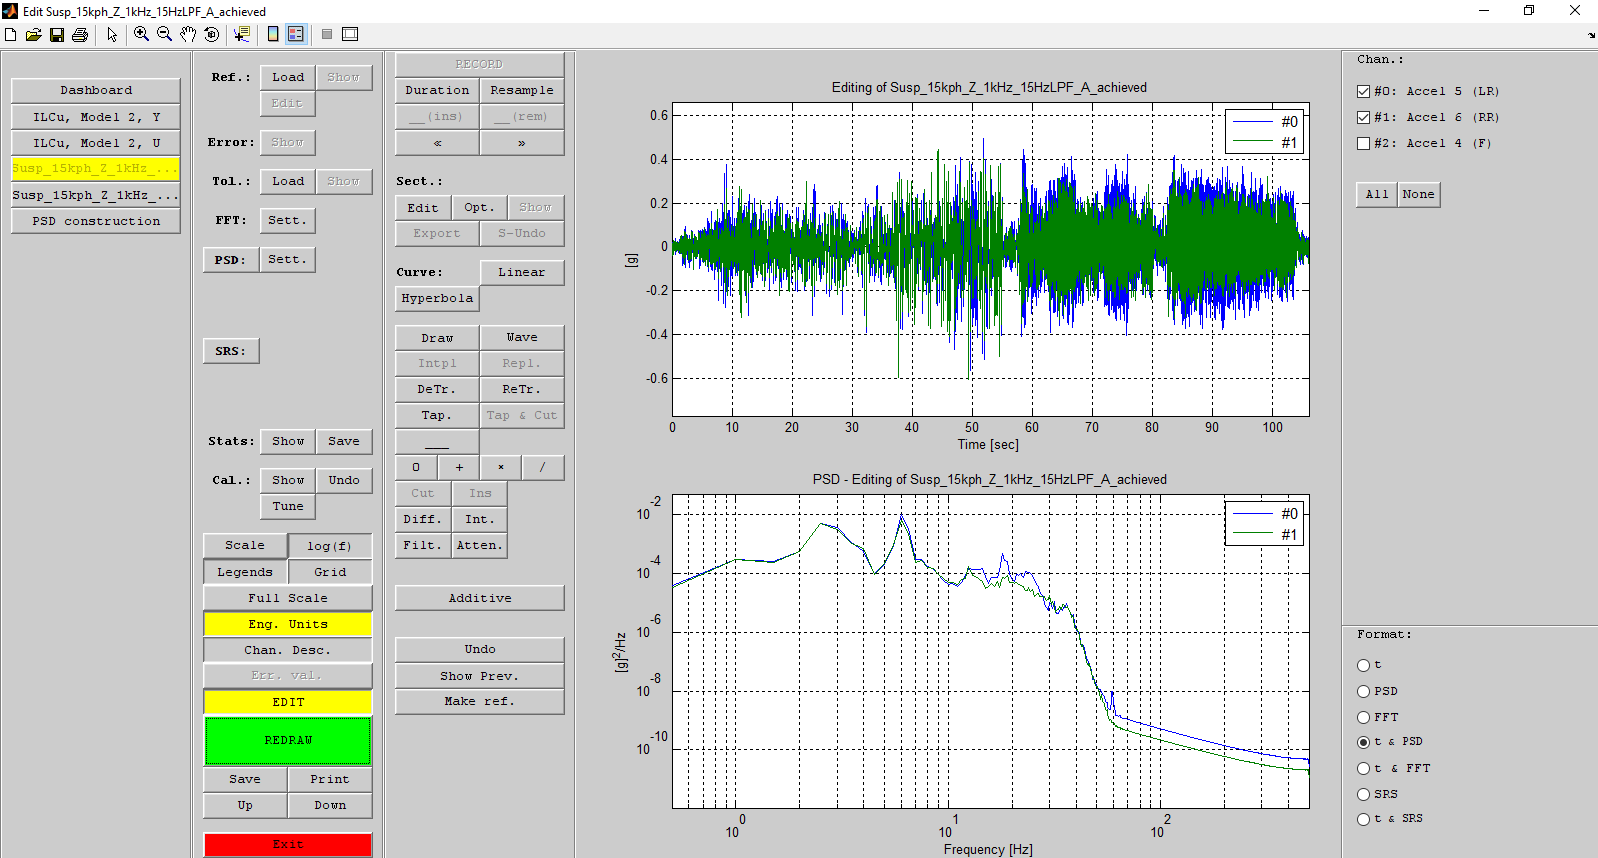The height and width of the screenshot is (858, 1598).
Task: Open the PSD construction tab
Action: click(96, 221)
